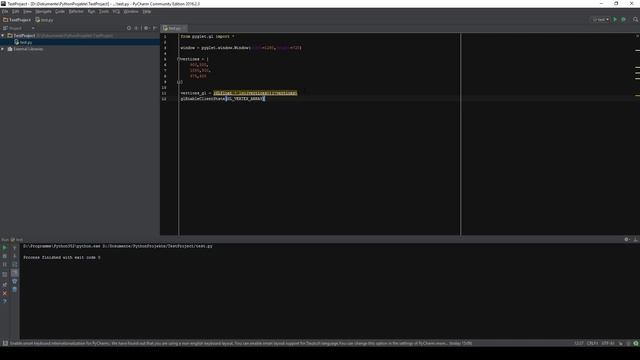Close the Run panel red X

click(5, 293)
